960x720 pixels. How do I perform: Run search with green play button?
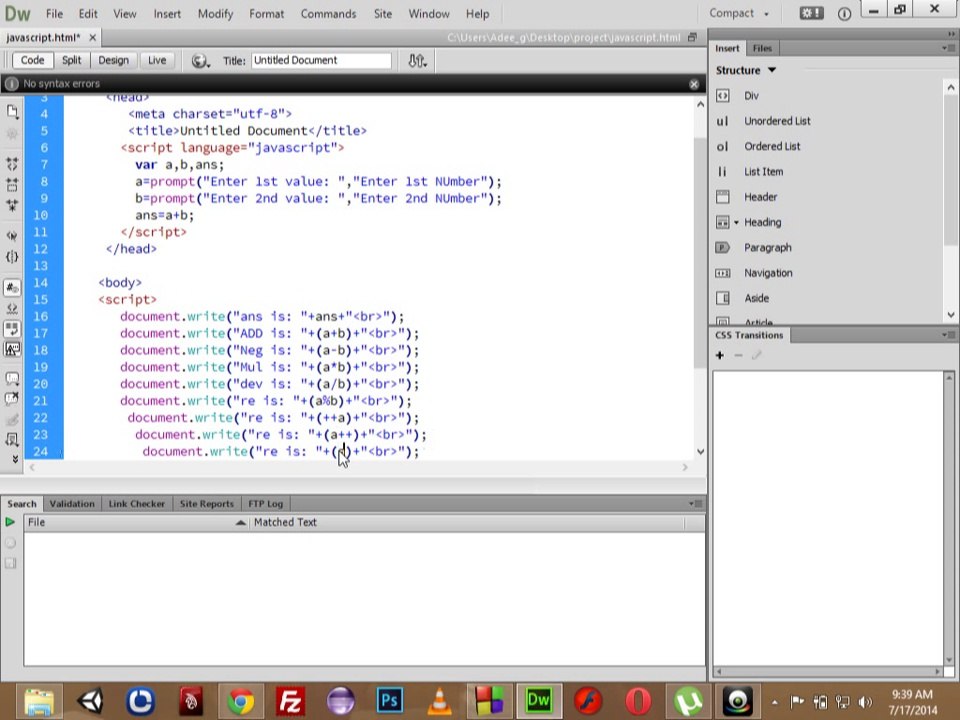point(10,522)
